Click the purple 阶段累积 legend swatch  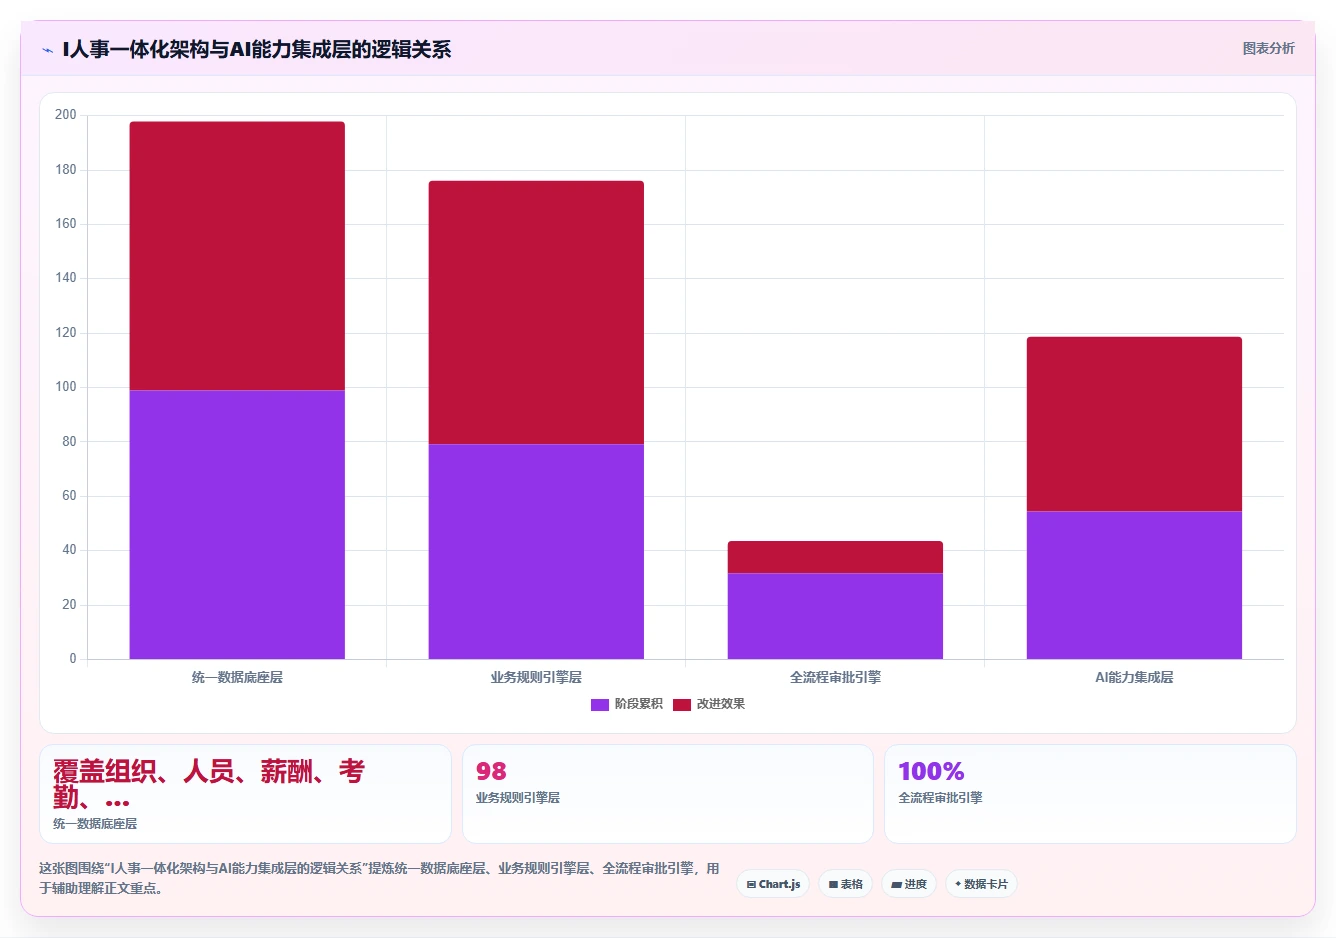click(600, 705)
